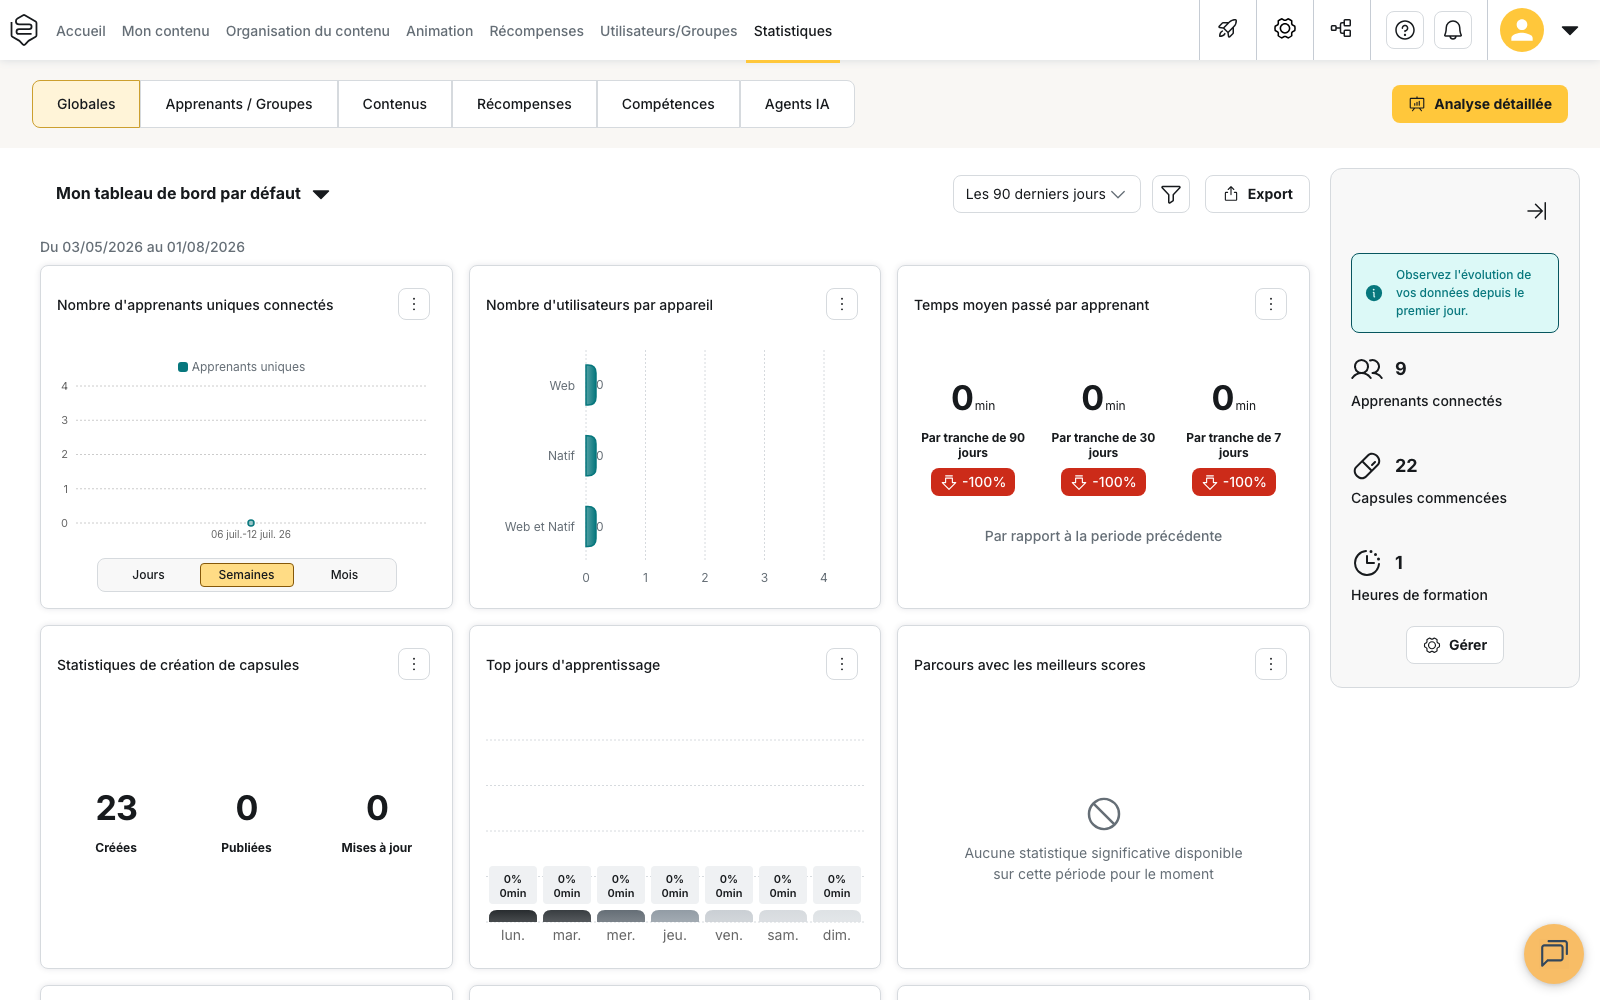The height and width of the screenshot is (1000, 1600).
Task: Click the Export button
Action: 1257,194
